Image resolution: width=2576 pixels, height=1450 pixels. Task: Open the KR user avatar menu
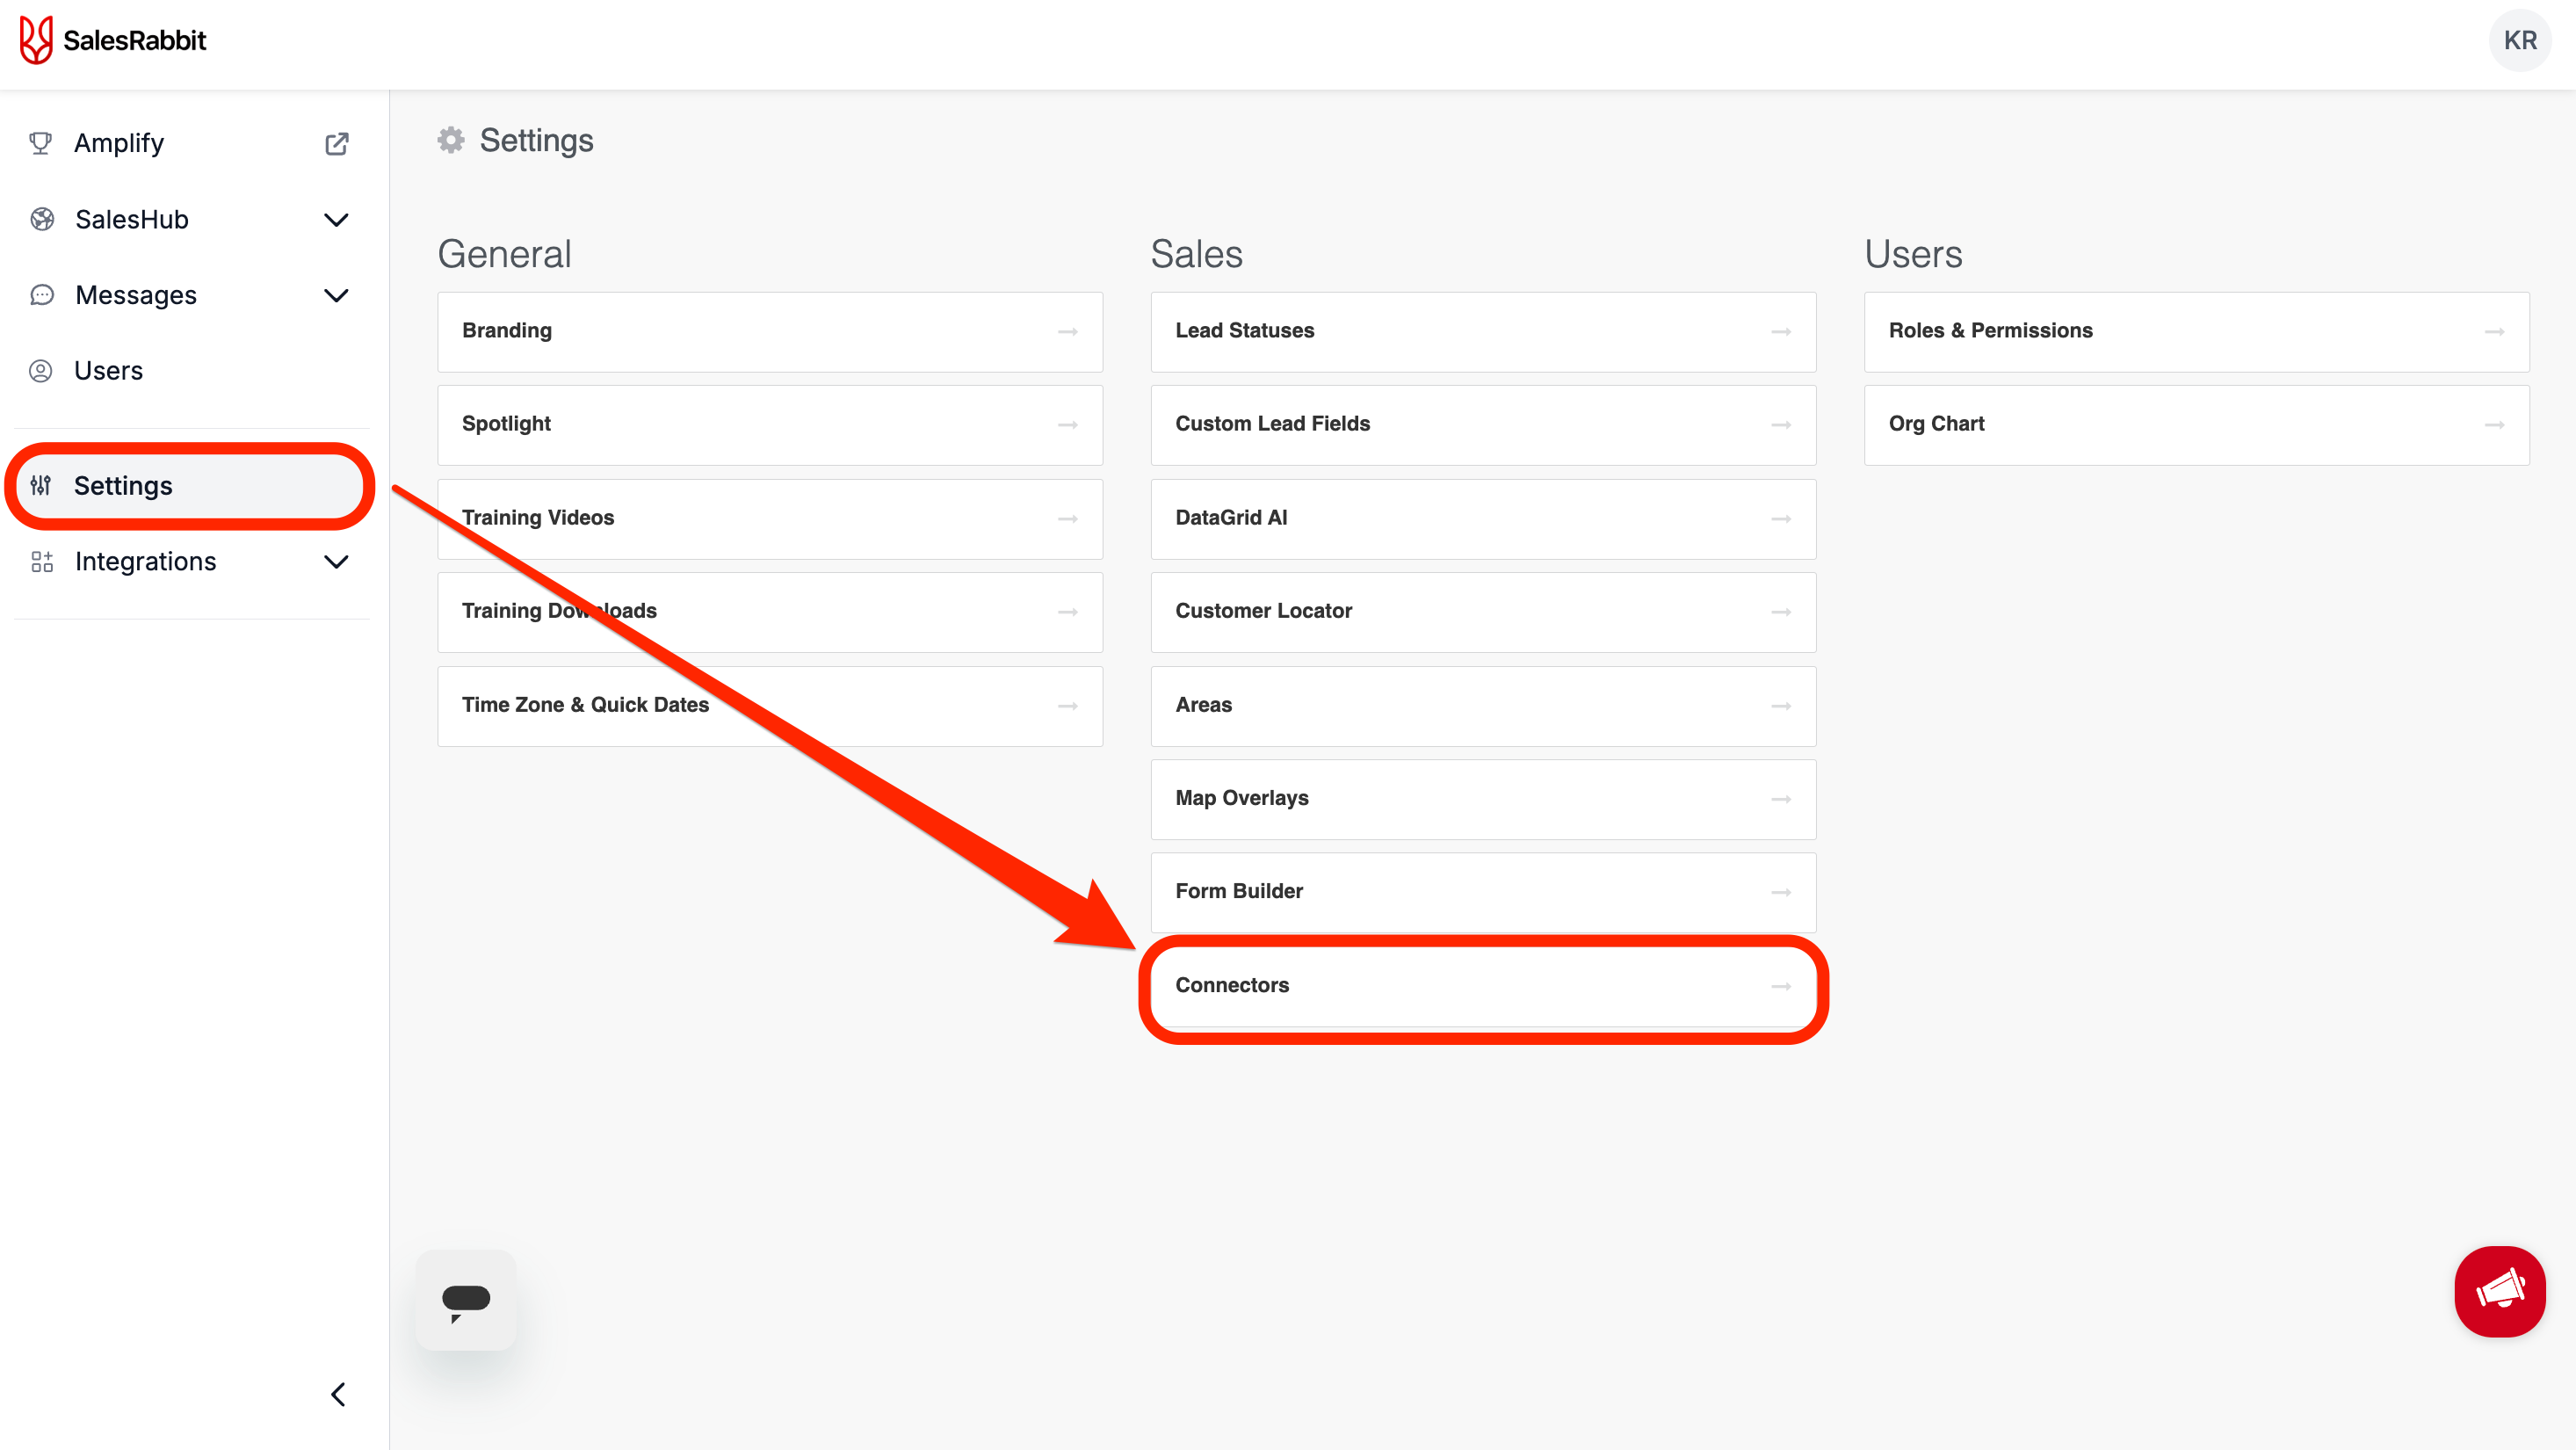pos(2519,40)
